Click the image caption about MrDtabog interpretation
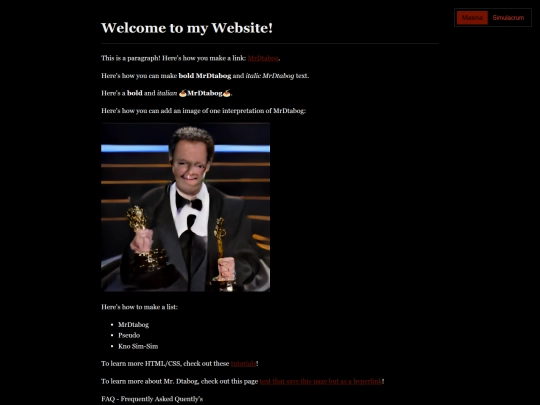540x405 pixels. coord(204,111)
